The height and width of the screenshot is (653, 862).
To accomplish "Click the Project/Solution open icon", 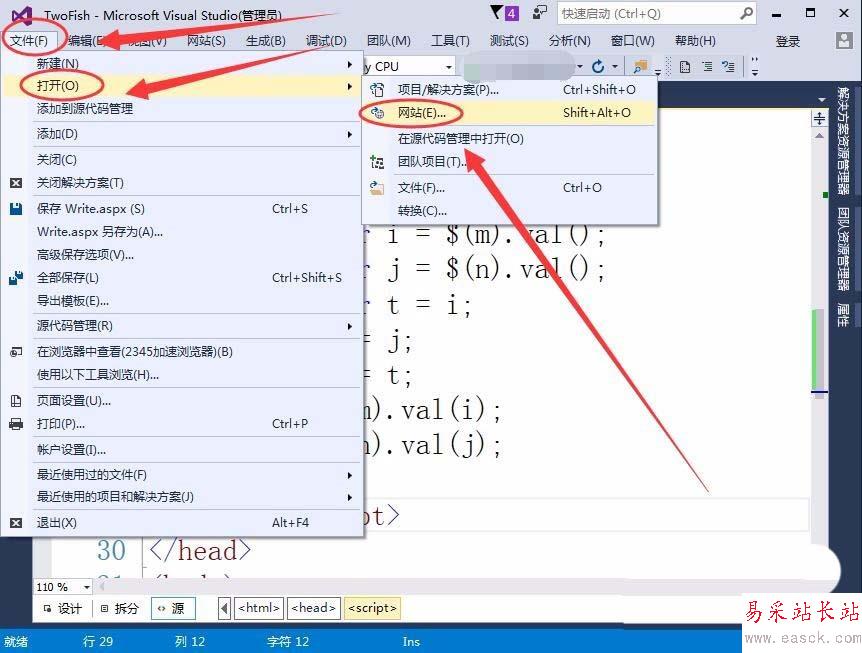I will coord(377,90).
